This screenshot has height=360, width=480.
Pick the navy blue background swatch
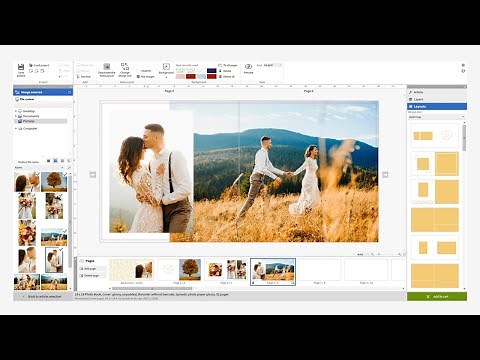(x=211, y=70)
